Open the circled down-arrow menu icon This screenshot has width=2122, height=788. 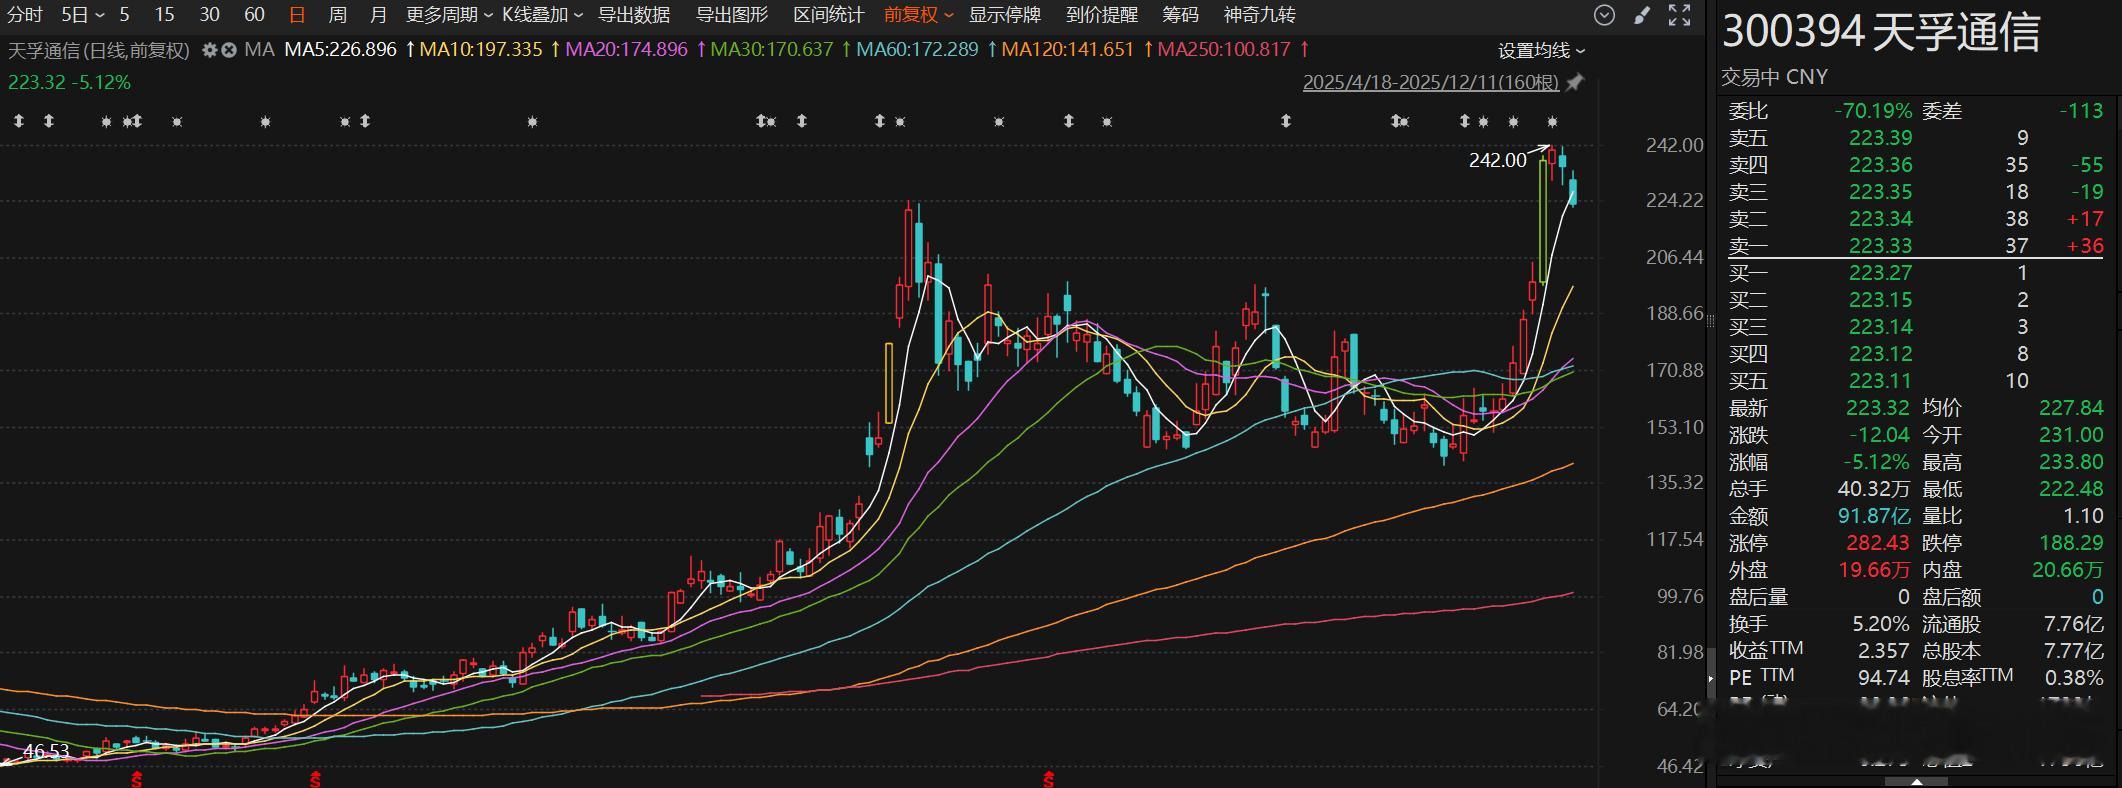click(1604, 15)
